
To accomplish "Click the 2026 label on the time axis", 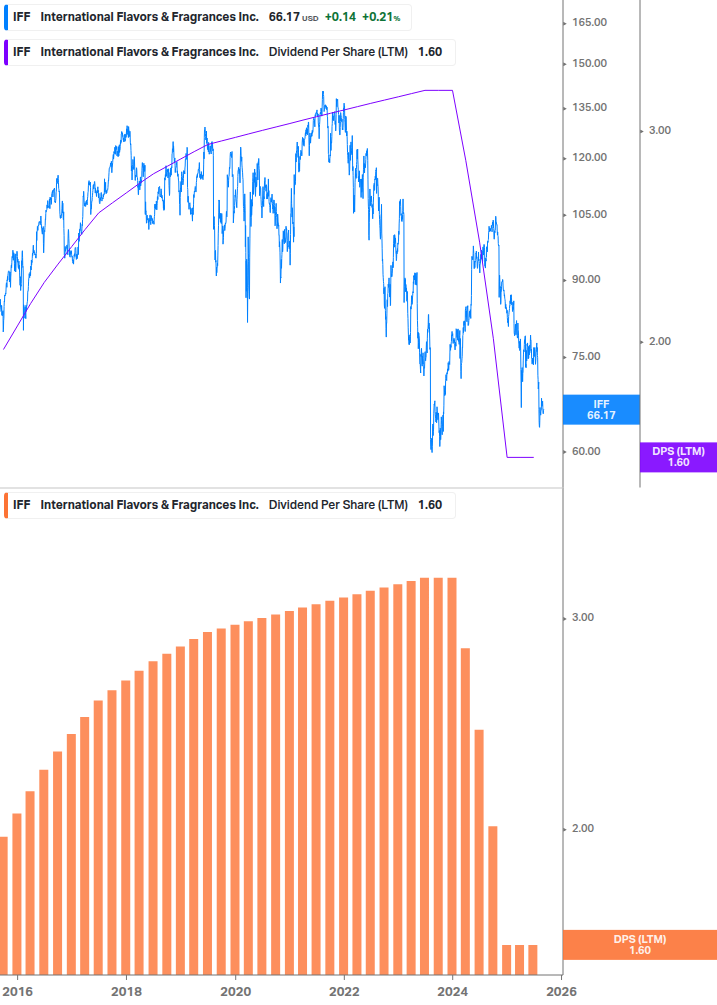I will click(x=562, y=992).
